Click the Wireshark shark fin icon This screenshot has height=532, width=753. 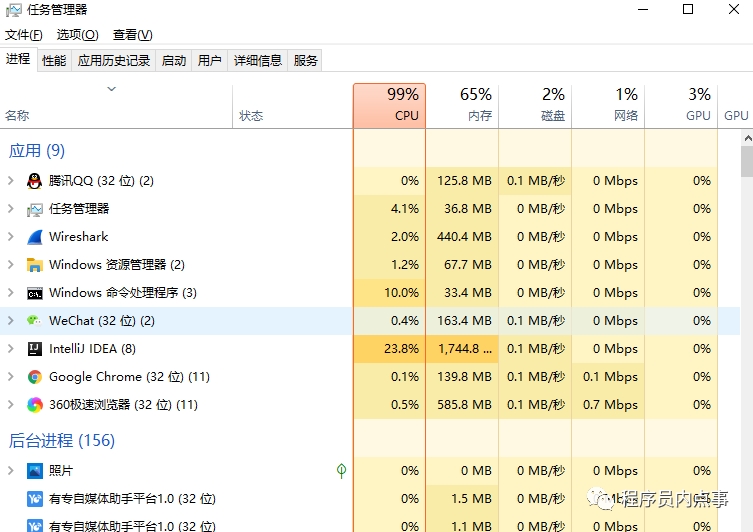pyautogui.click(x=35, y=237)
